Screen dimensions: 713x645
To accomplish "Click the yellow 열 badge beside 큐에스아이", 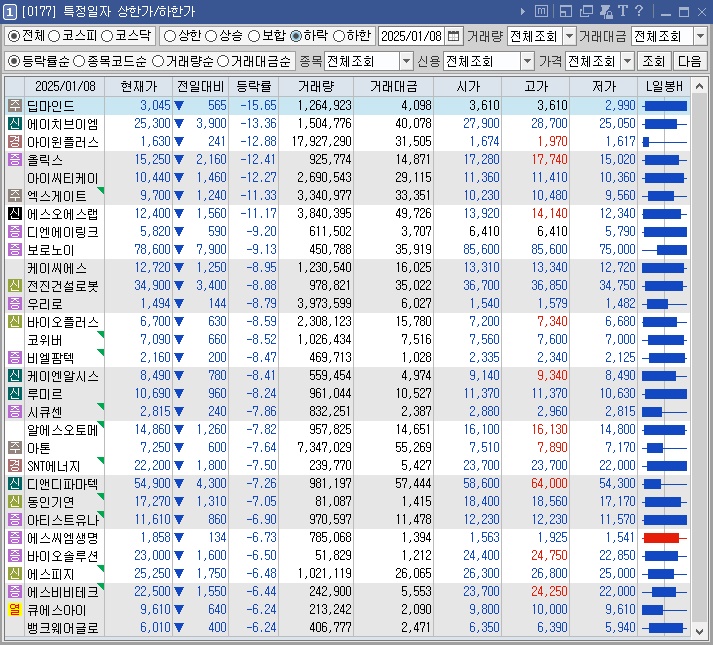I will [15, 610].
